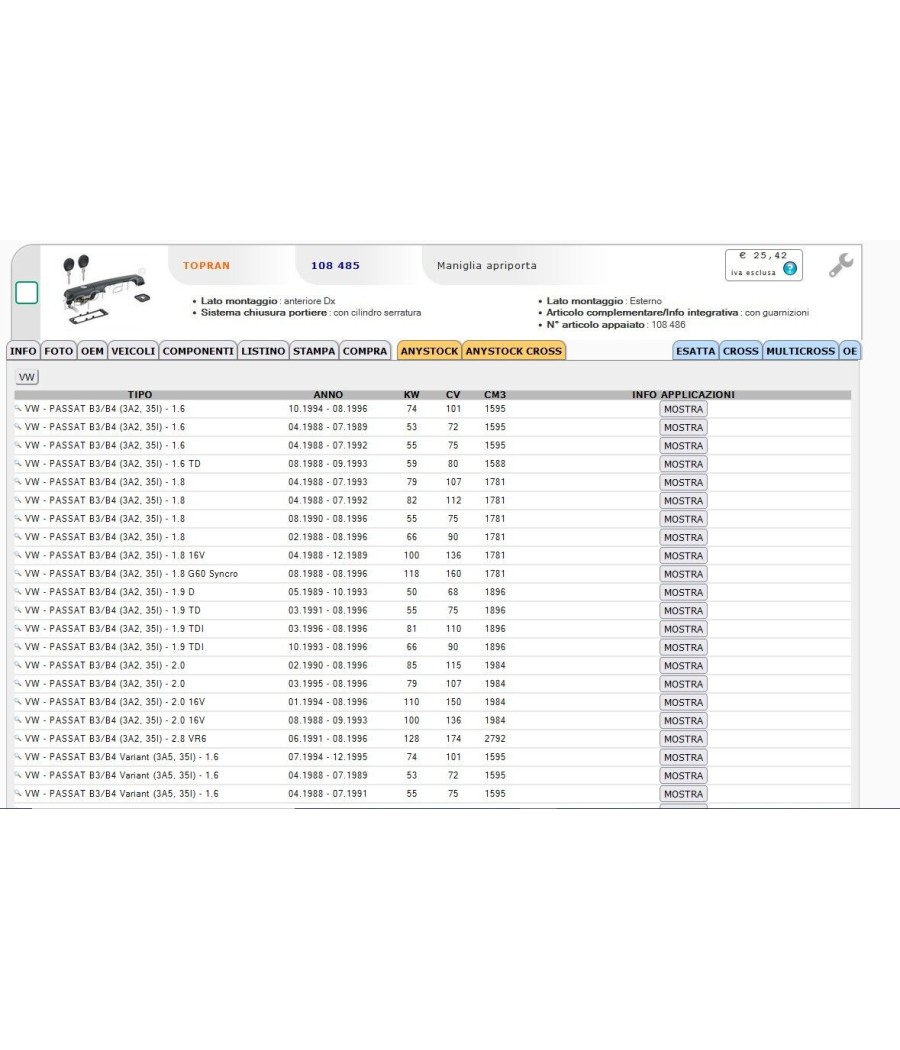Click magnifier icon for 2.8 VR6 row
Viewport: 900px width, 1050px height.
(18, 738)
